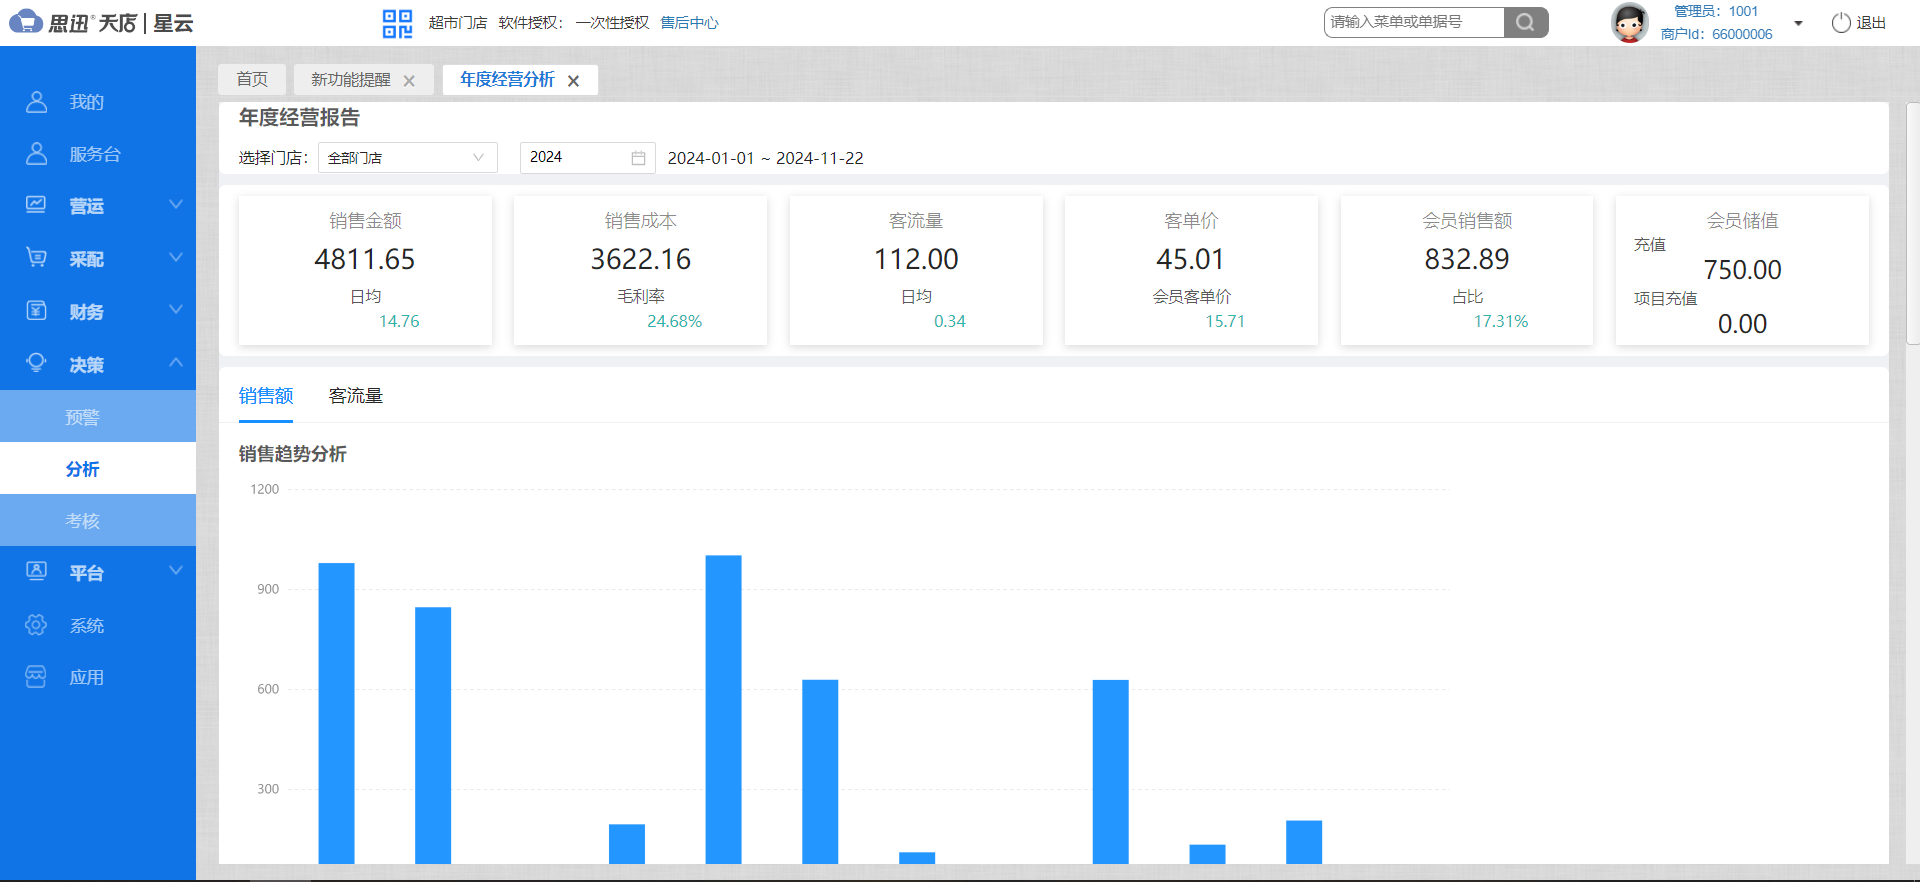Open the 应用 sidebar item
Image resolution: width=1920 pixels, height=882 pixels.
click(86, 678)
